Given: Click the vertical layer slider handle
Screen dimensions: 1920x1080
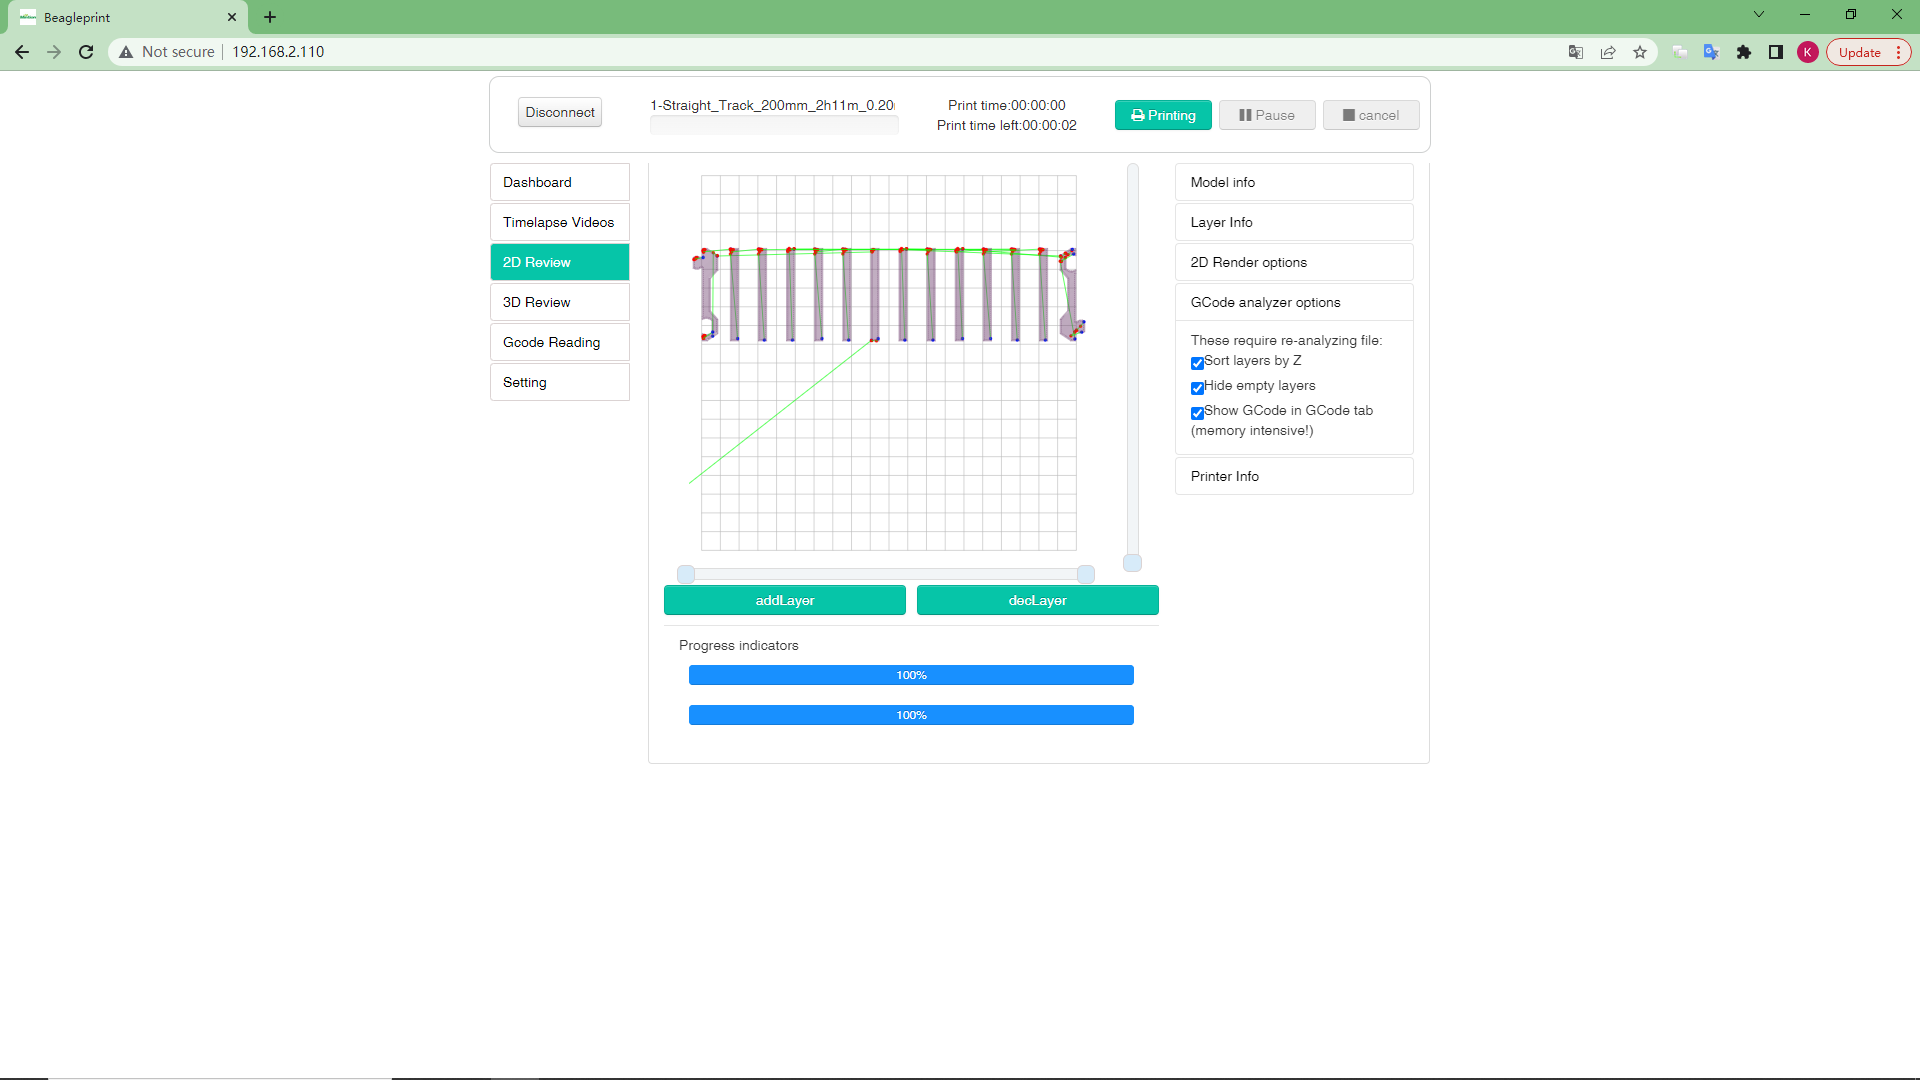Looking at the screenshot, I should 1132,563.
